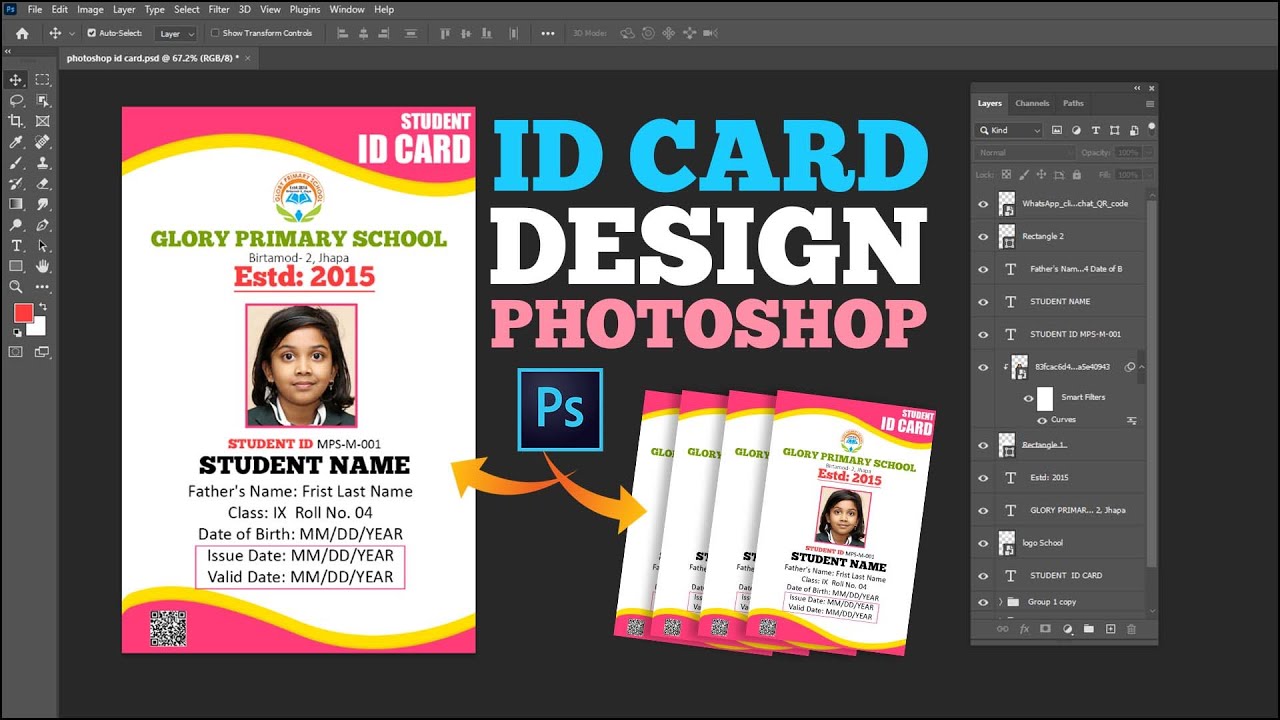Select the Frame tool

coord(43,121)
